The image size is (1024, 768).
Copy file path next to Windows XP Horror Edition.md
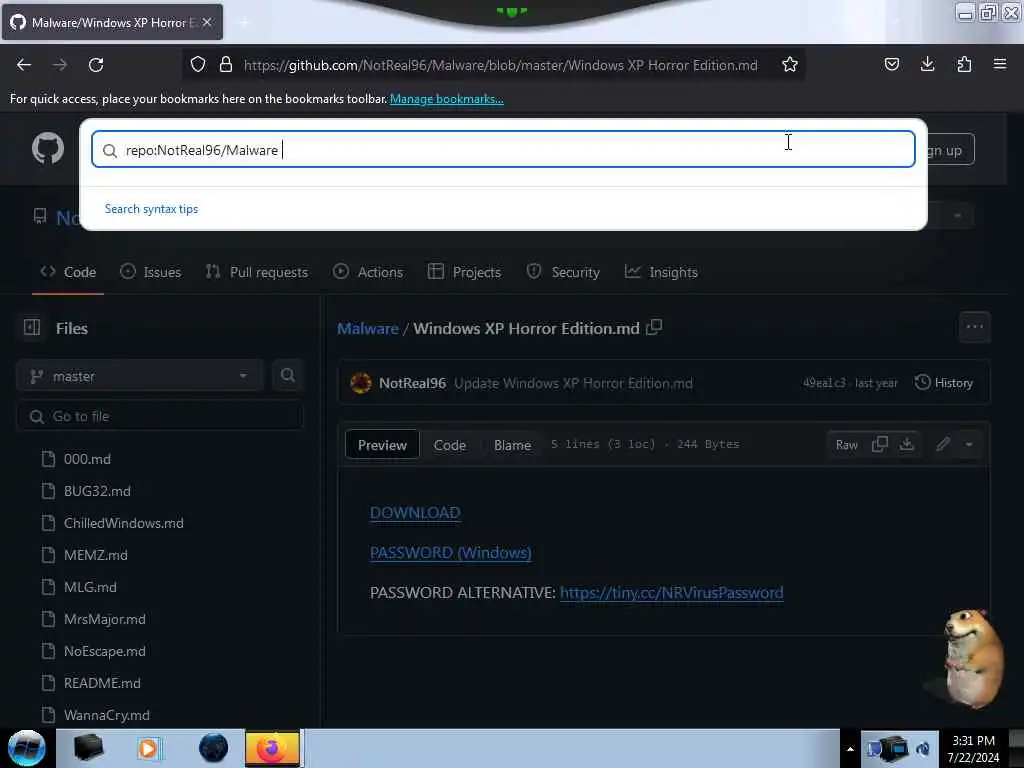(654, 327)
